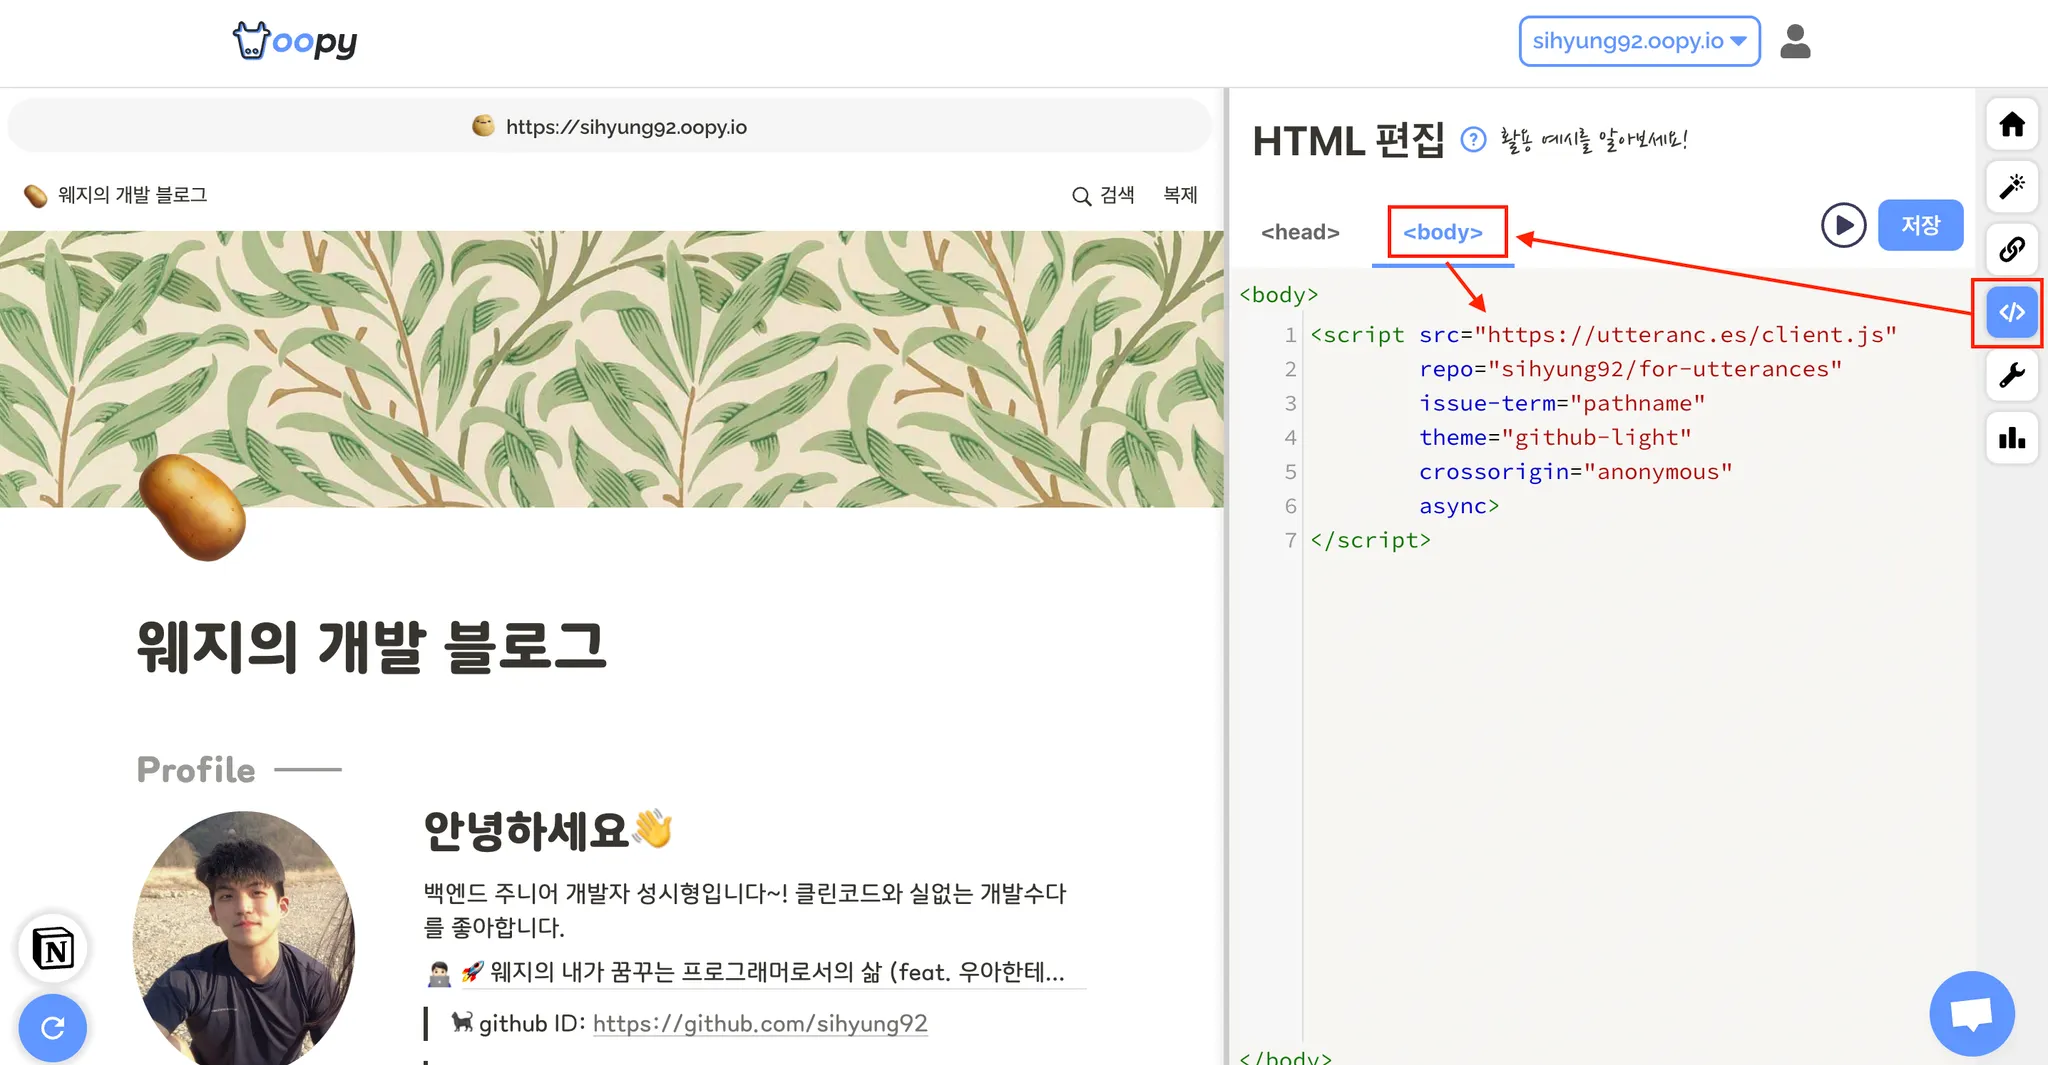The height and width of the screenshot is (1065, 2048).
Task: Click the 복제 duplicate button
Action: click(1180, 195)
